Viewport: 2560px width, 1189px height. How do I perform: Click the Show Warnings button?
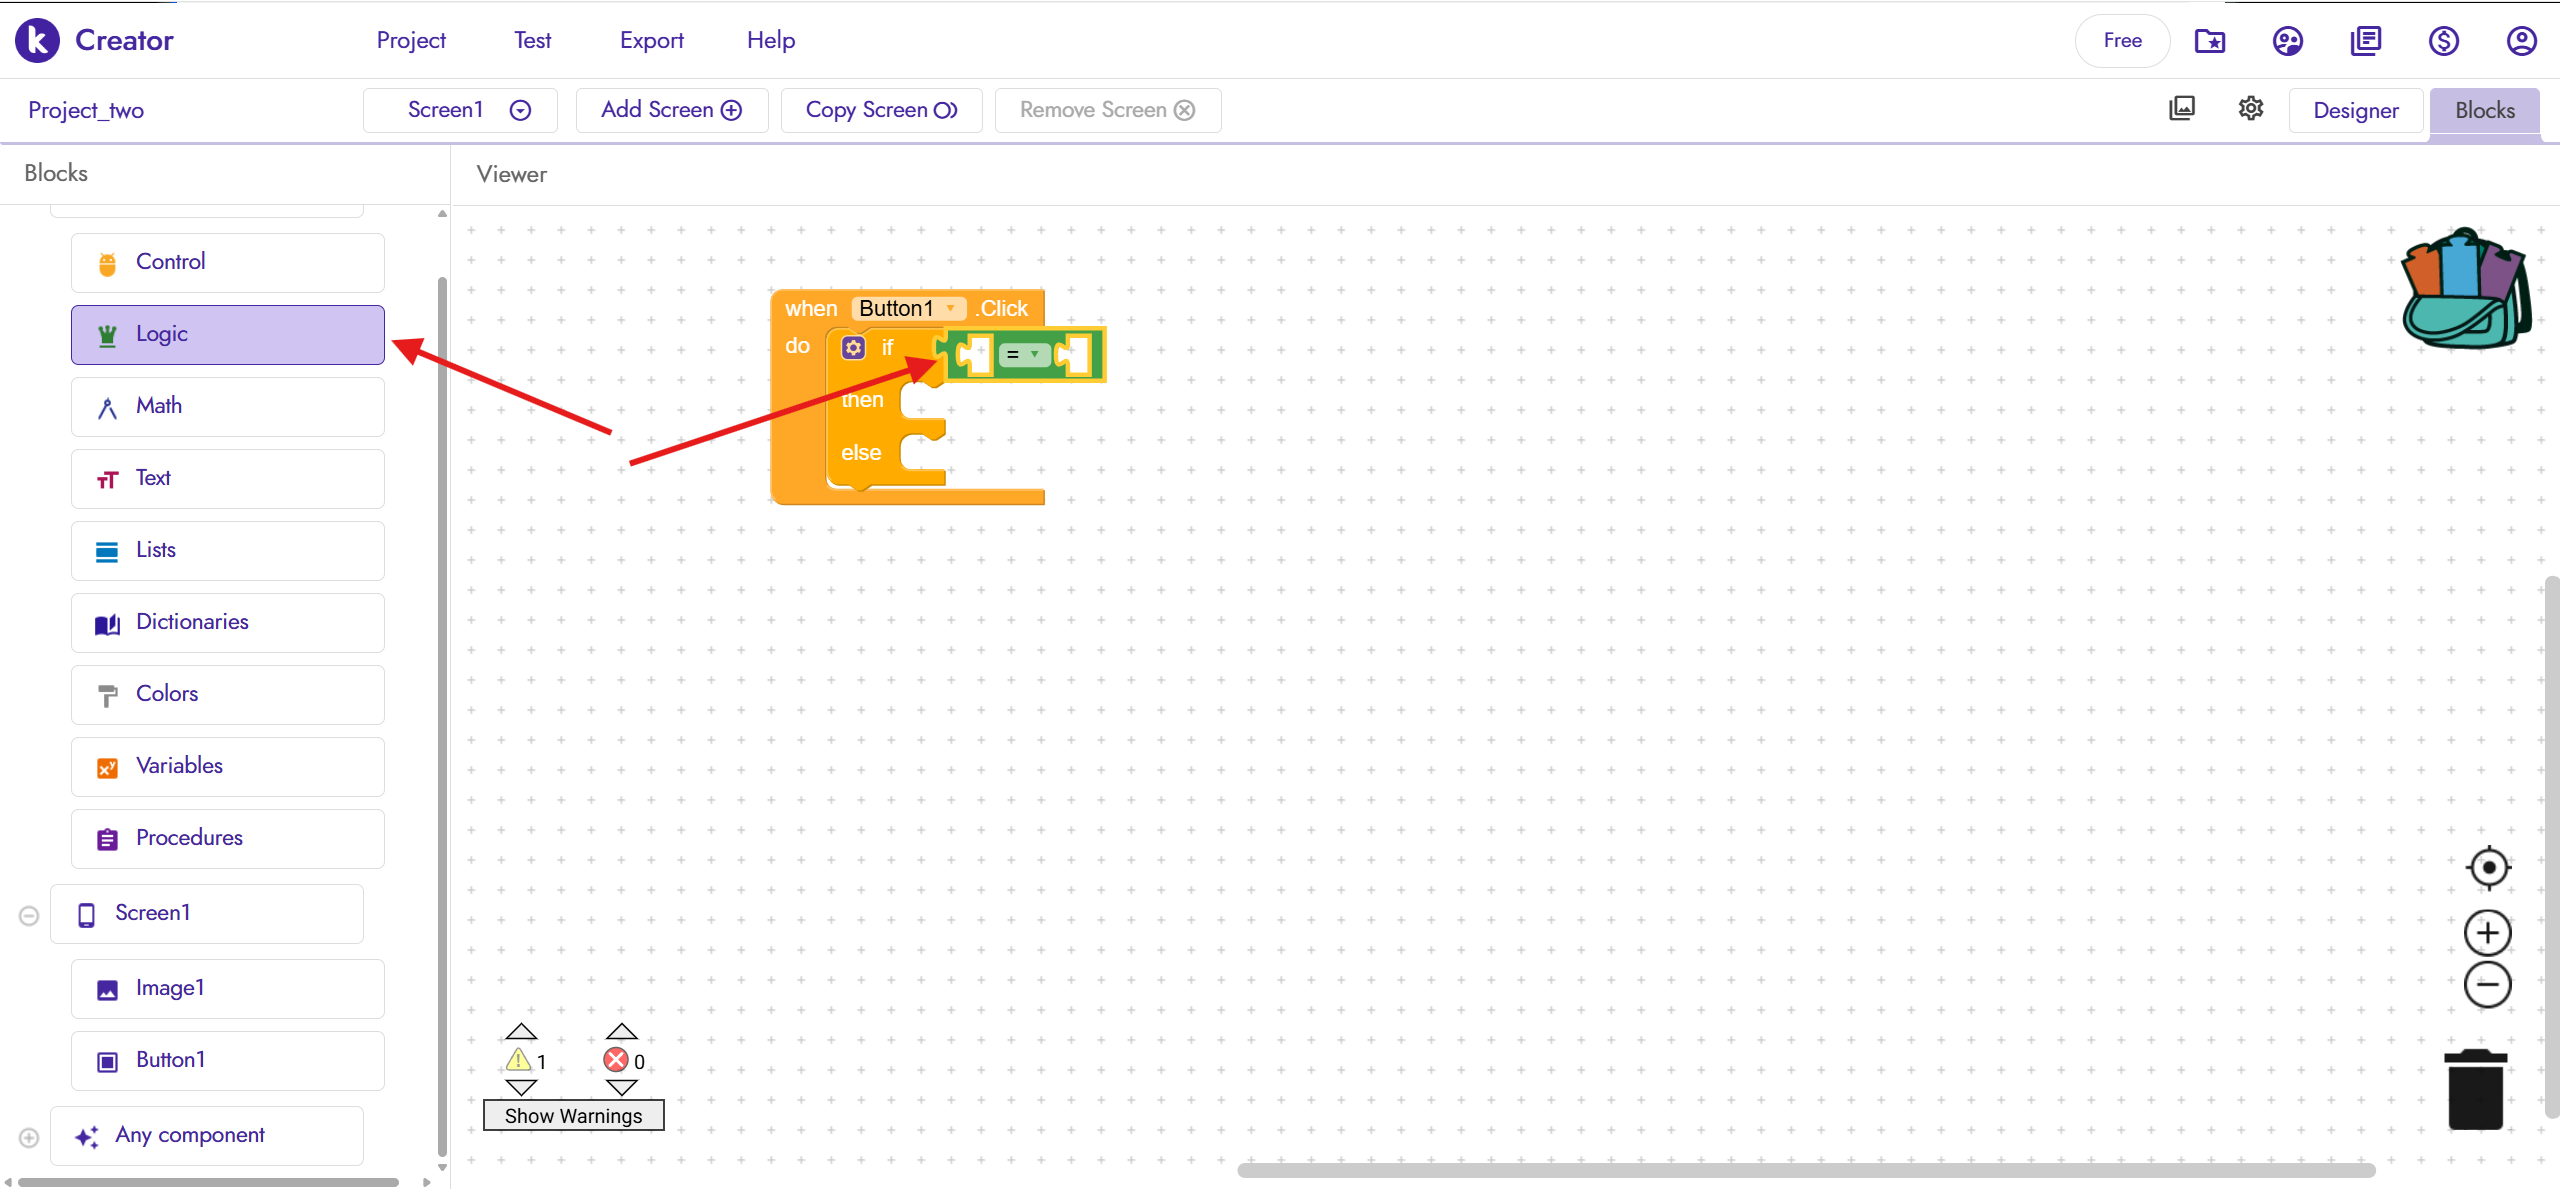point(573,1115)
